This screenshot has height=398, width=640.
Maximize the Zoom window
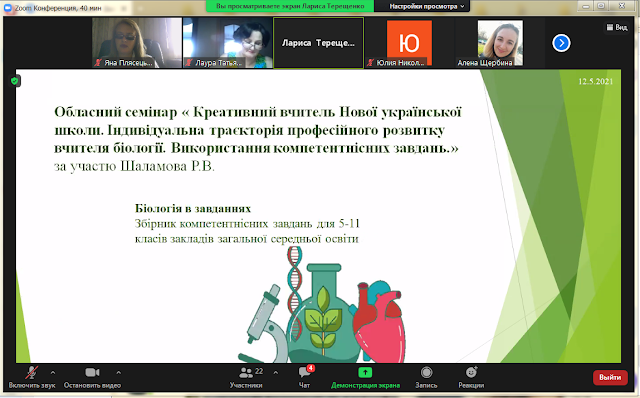click(602, 6)
